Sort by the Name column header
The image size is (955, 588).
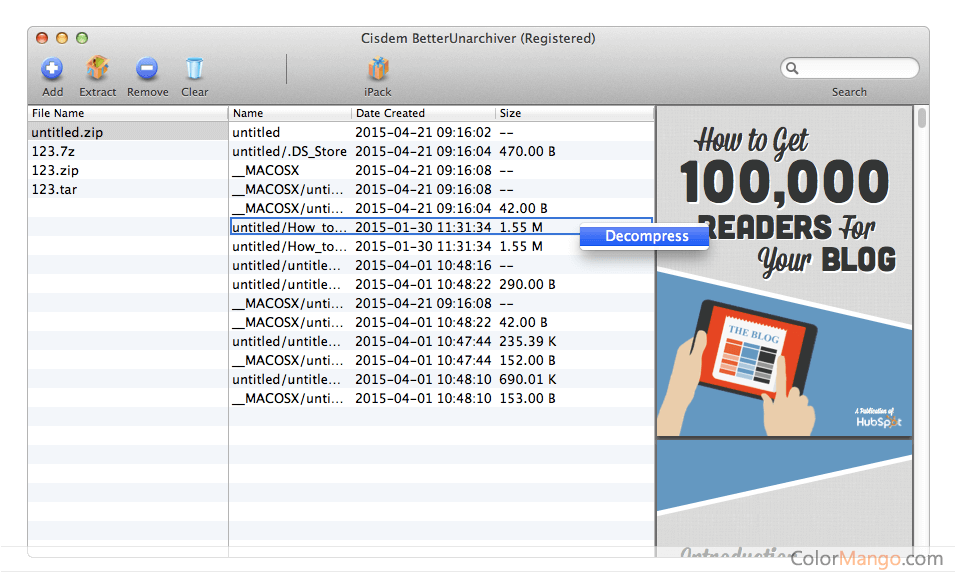[x=290, y=113]
